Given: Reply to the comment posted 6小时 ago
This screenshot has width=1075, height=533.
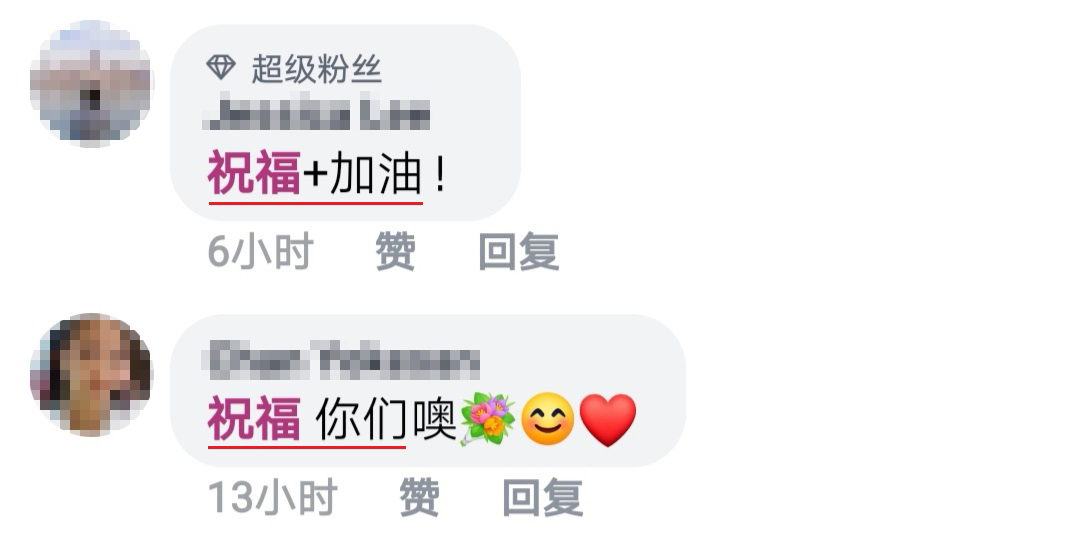Looking at the screenshot, I should [518, 251].
